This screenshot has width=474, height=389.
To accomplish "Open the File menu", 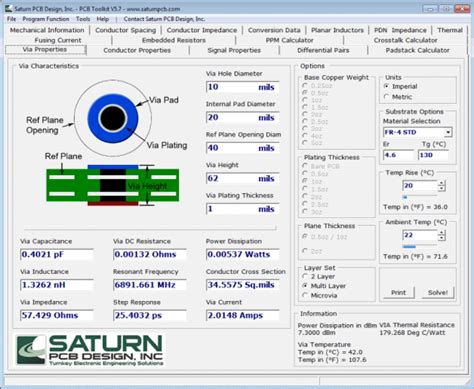I will [x=11, y=19].
